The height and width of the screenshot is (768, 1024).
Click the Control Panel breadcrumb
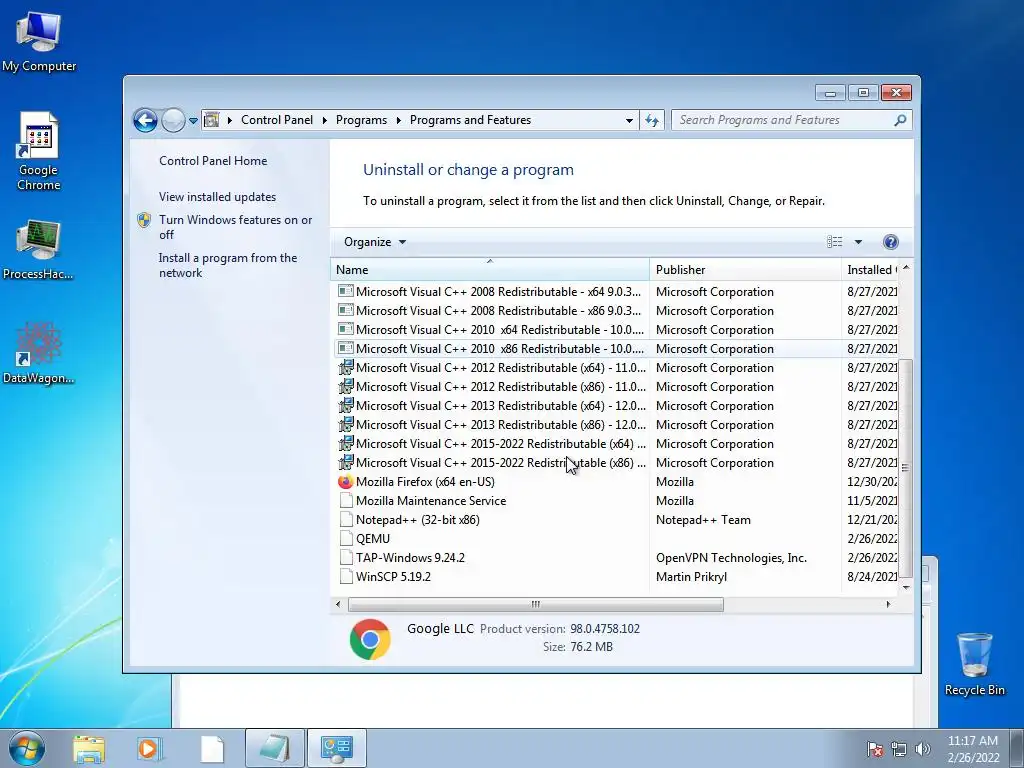pos(277,120)
